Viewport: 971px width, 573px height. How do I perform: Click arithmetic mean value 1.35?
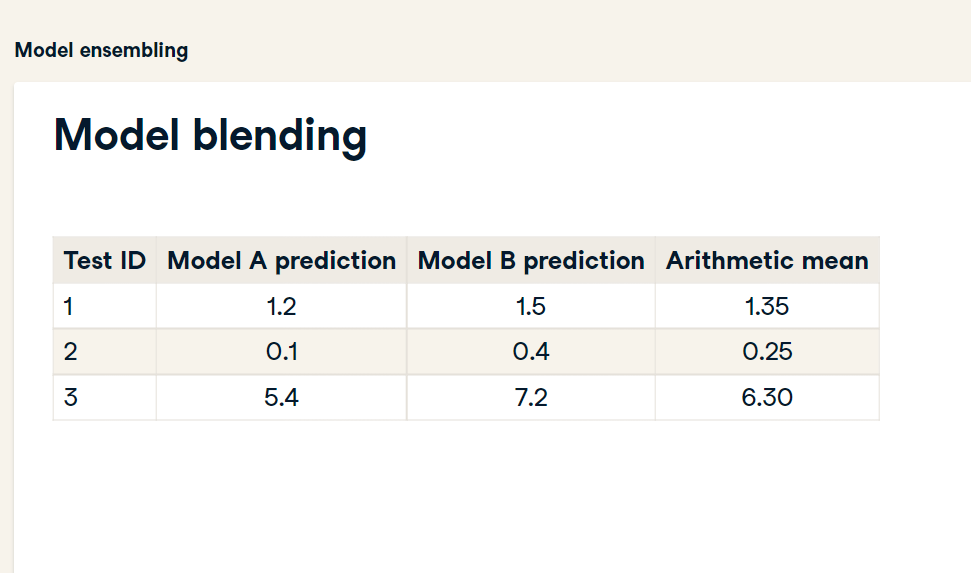point(767,306)
